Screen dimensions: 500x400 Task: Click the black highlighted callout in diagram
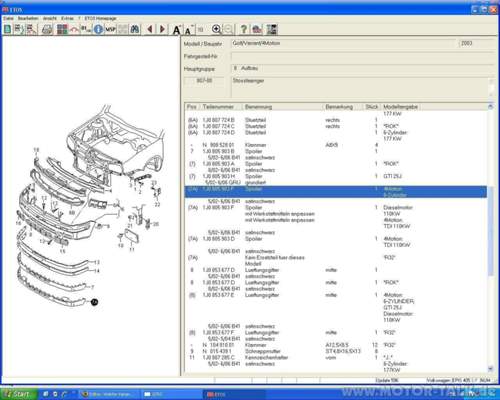(94, 302)
